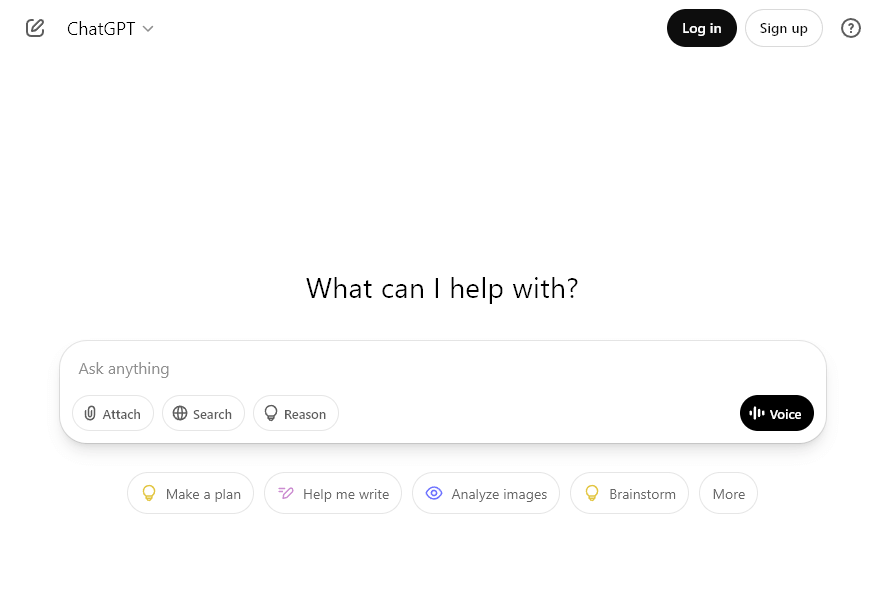Screen dimensions: 885x593
Task: Activate Reason mode
Action: click(295, 413)
